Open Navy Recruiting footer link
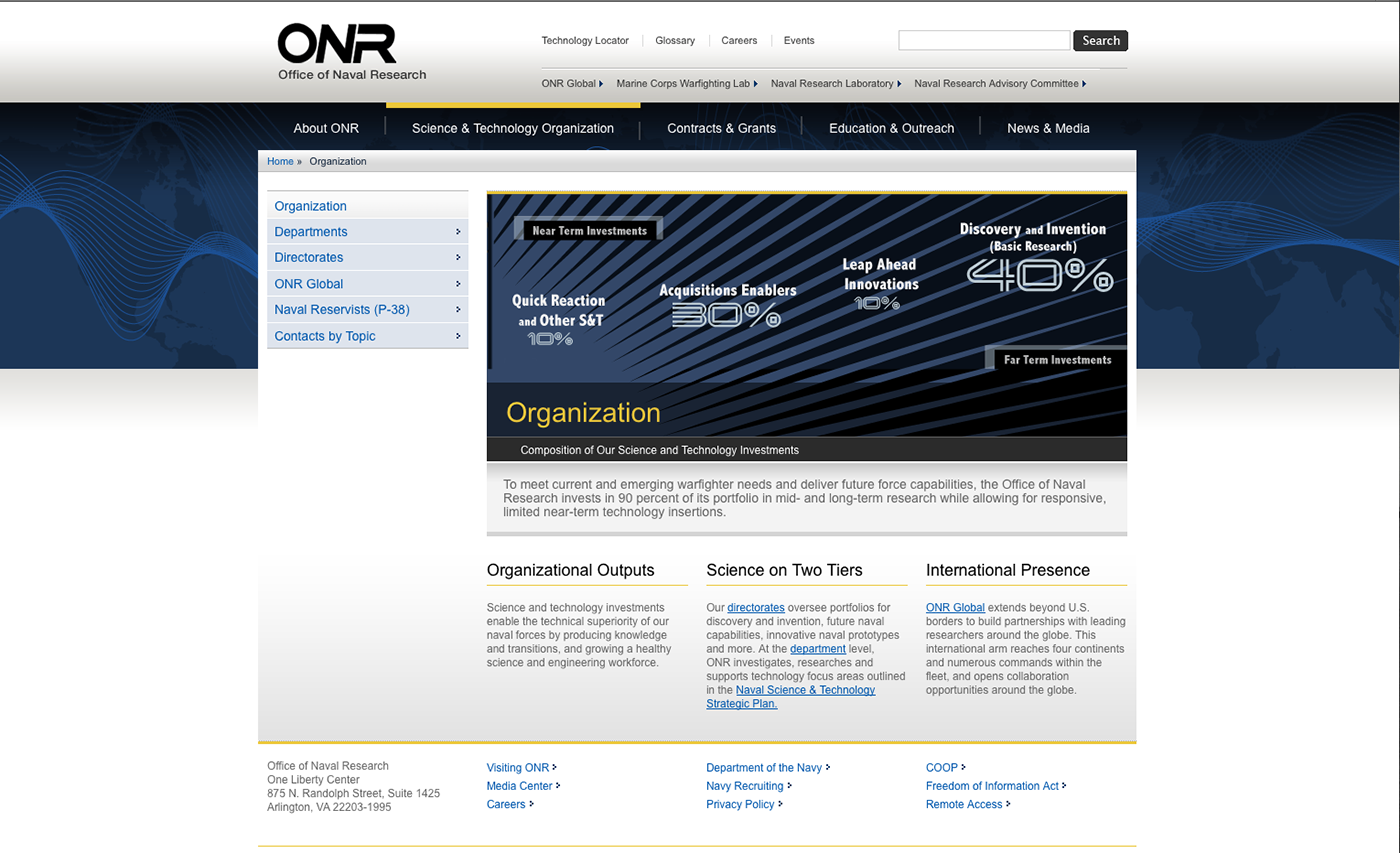This screenshot has height=853, width=1400. tap(748, 786)
